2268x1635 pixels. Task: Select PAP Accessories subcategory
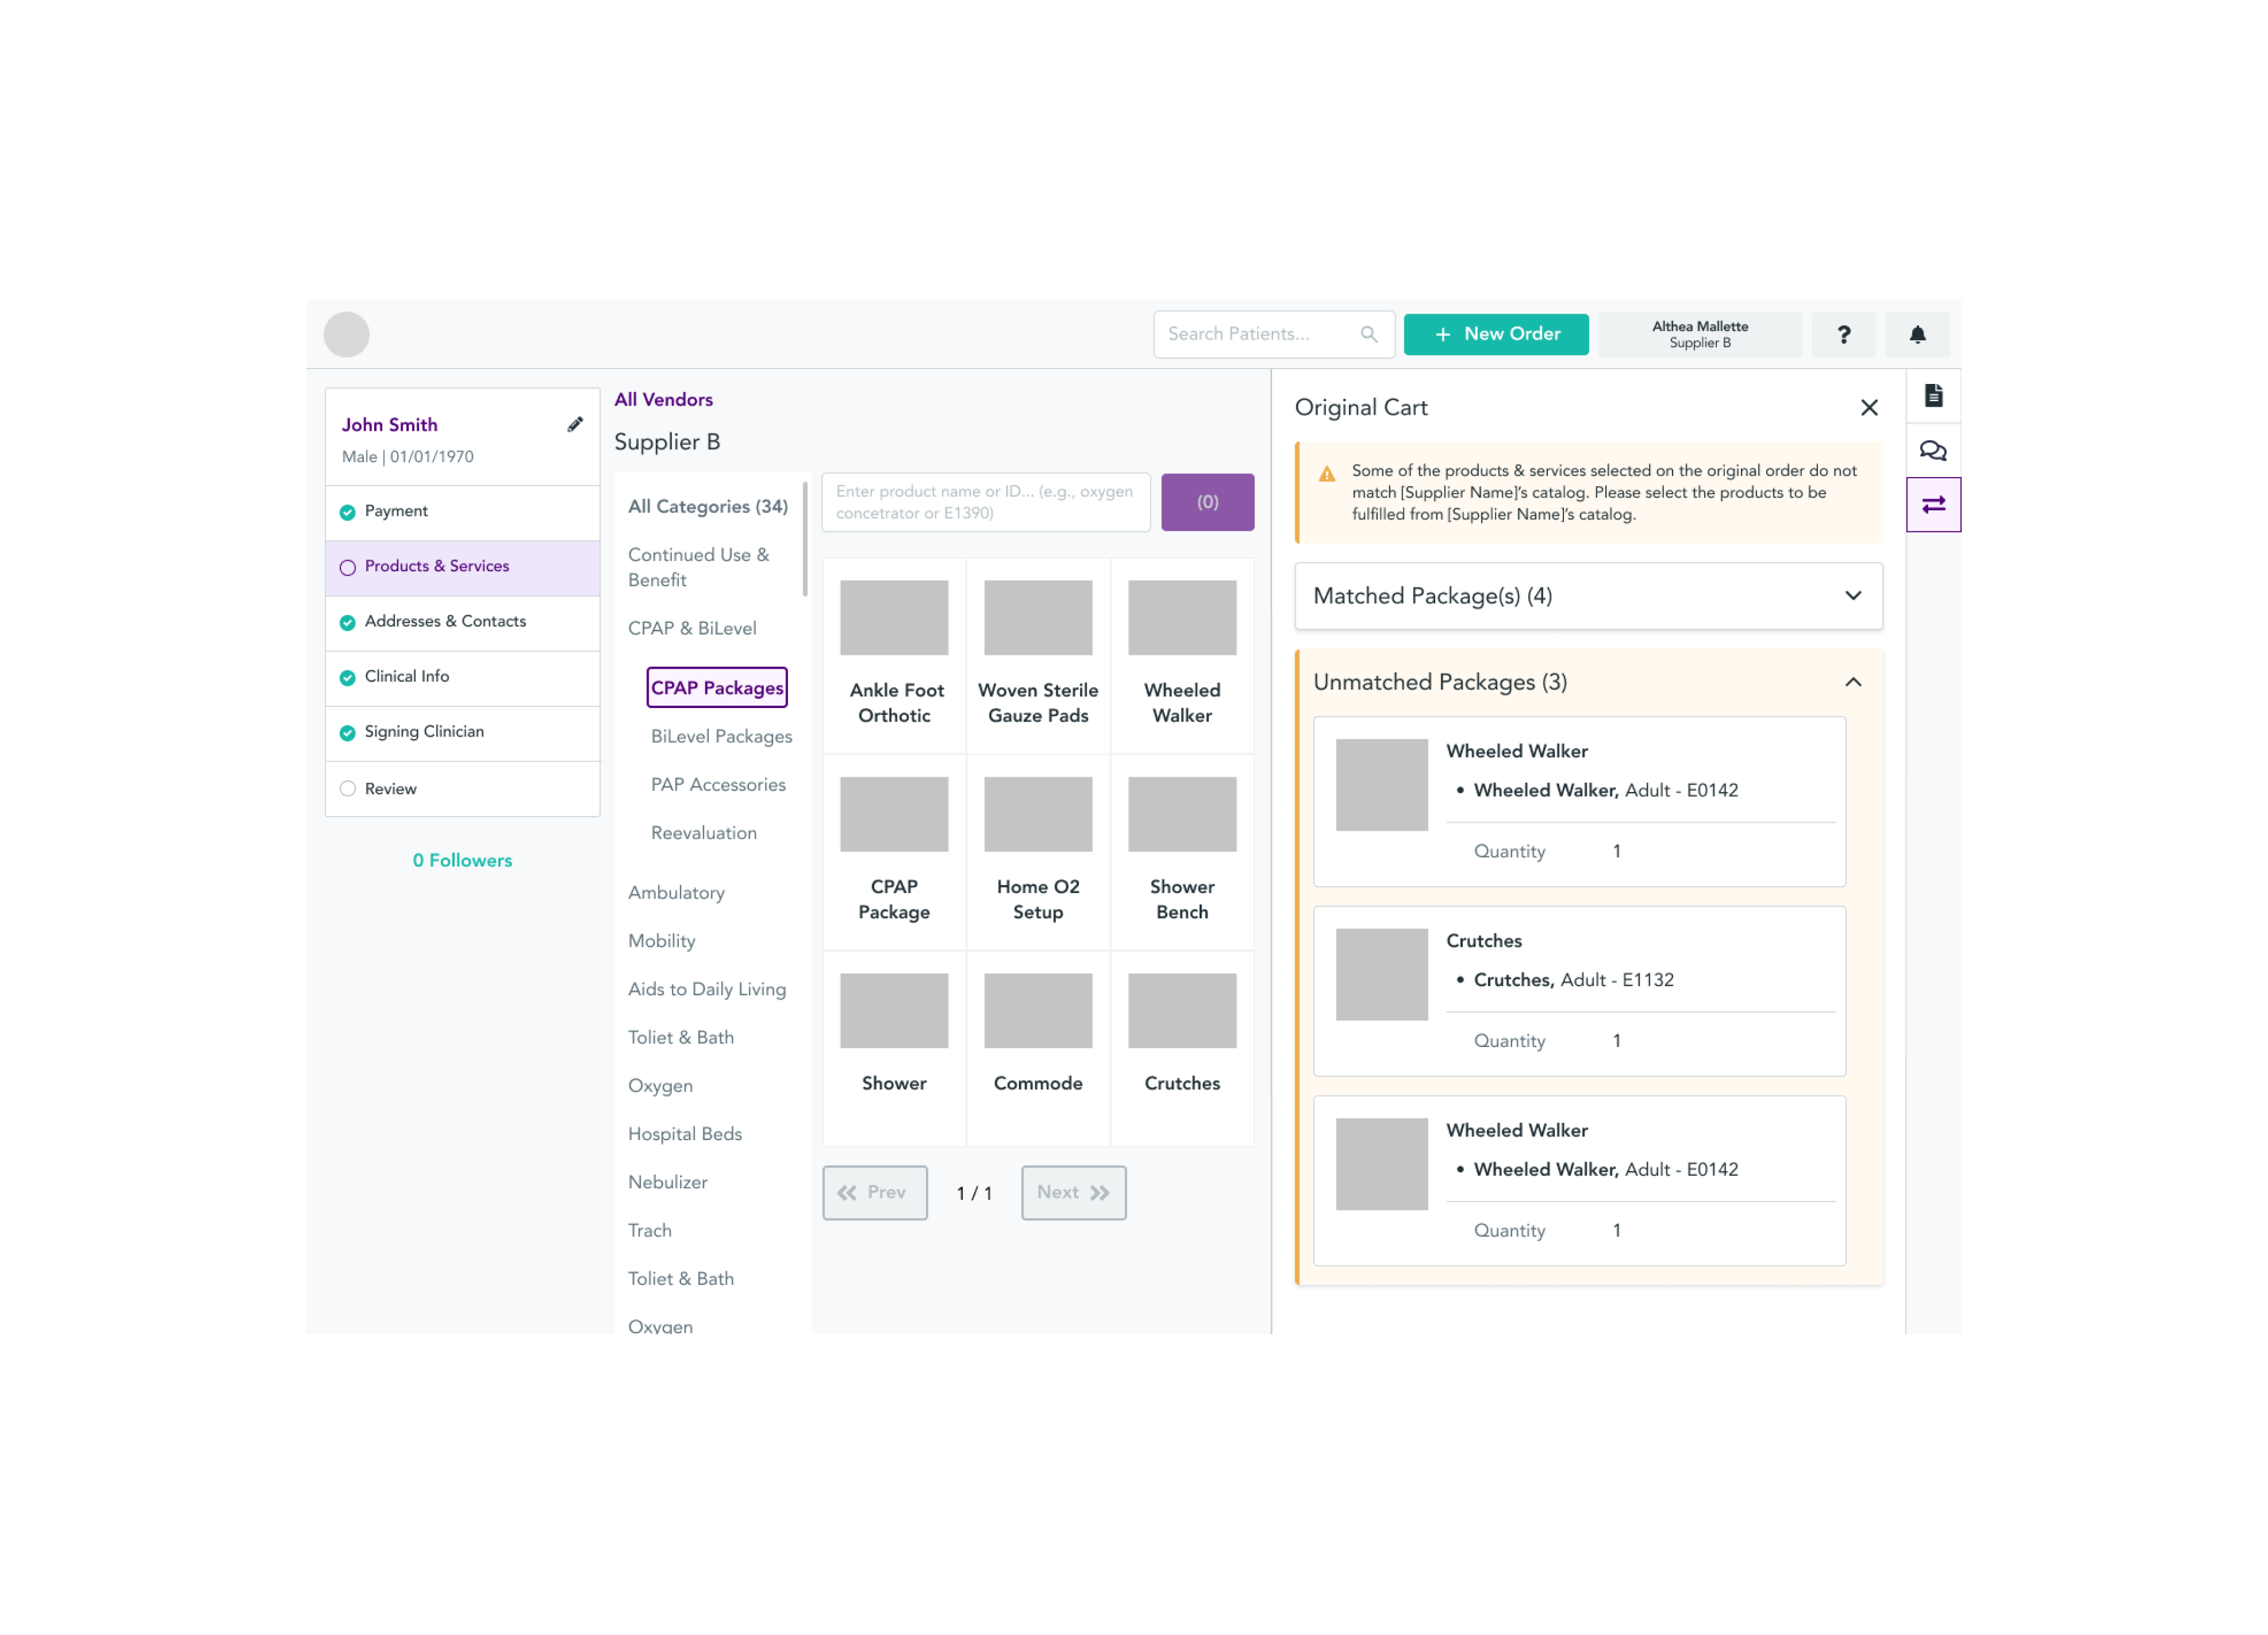point(718,785)
